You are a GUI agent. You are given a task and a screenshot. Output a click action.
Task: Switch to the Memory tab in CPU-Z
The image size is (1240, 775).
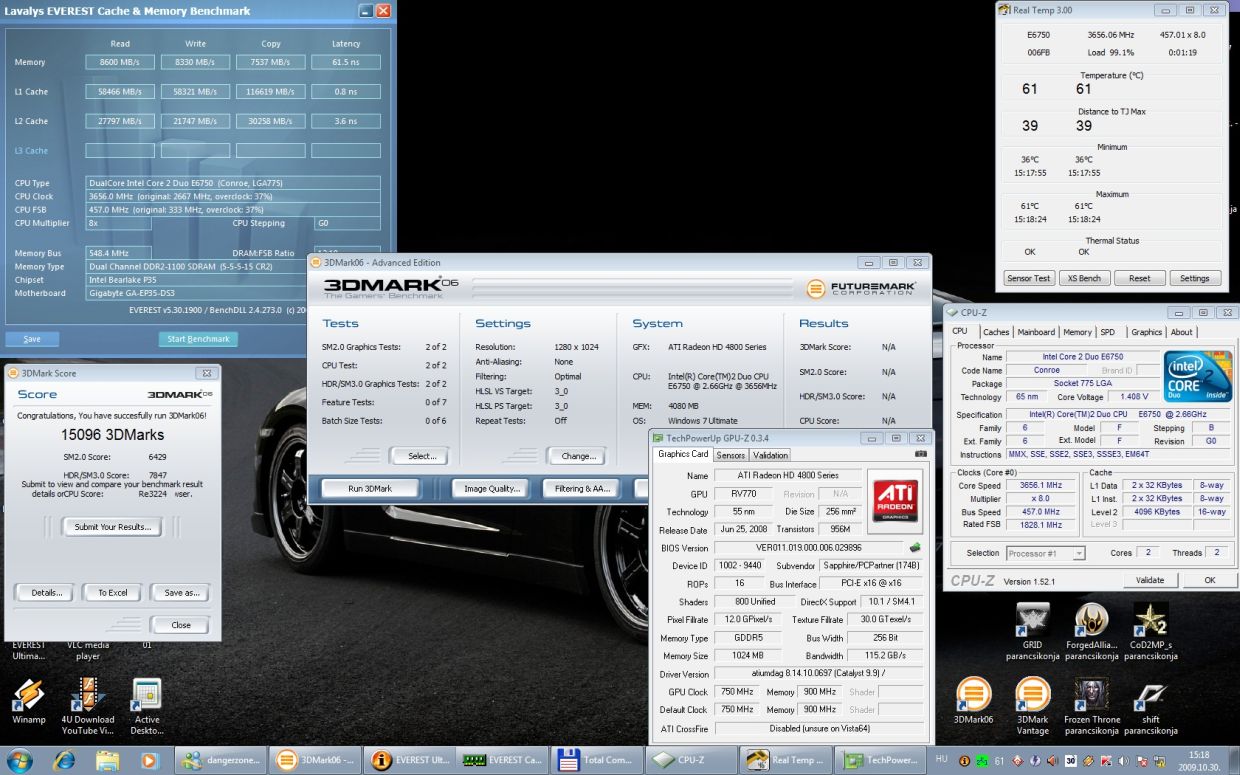tap(1077, 332)
